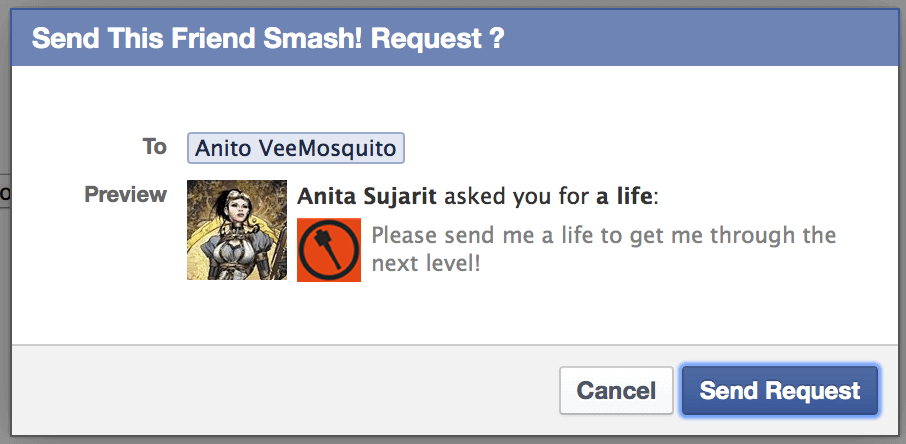The image size is (906, 444).
Task: Click the "To" field label
Action: [x=154, y=147]
